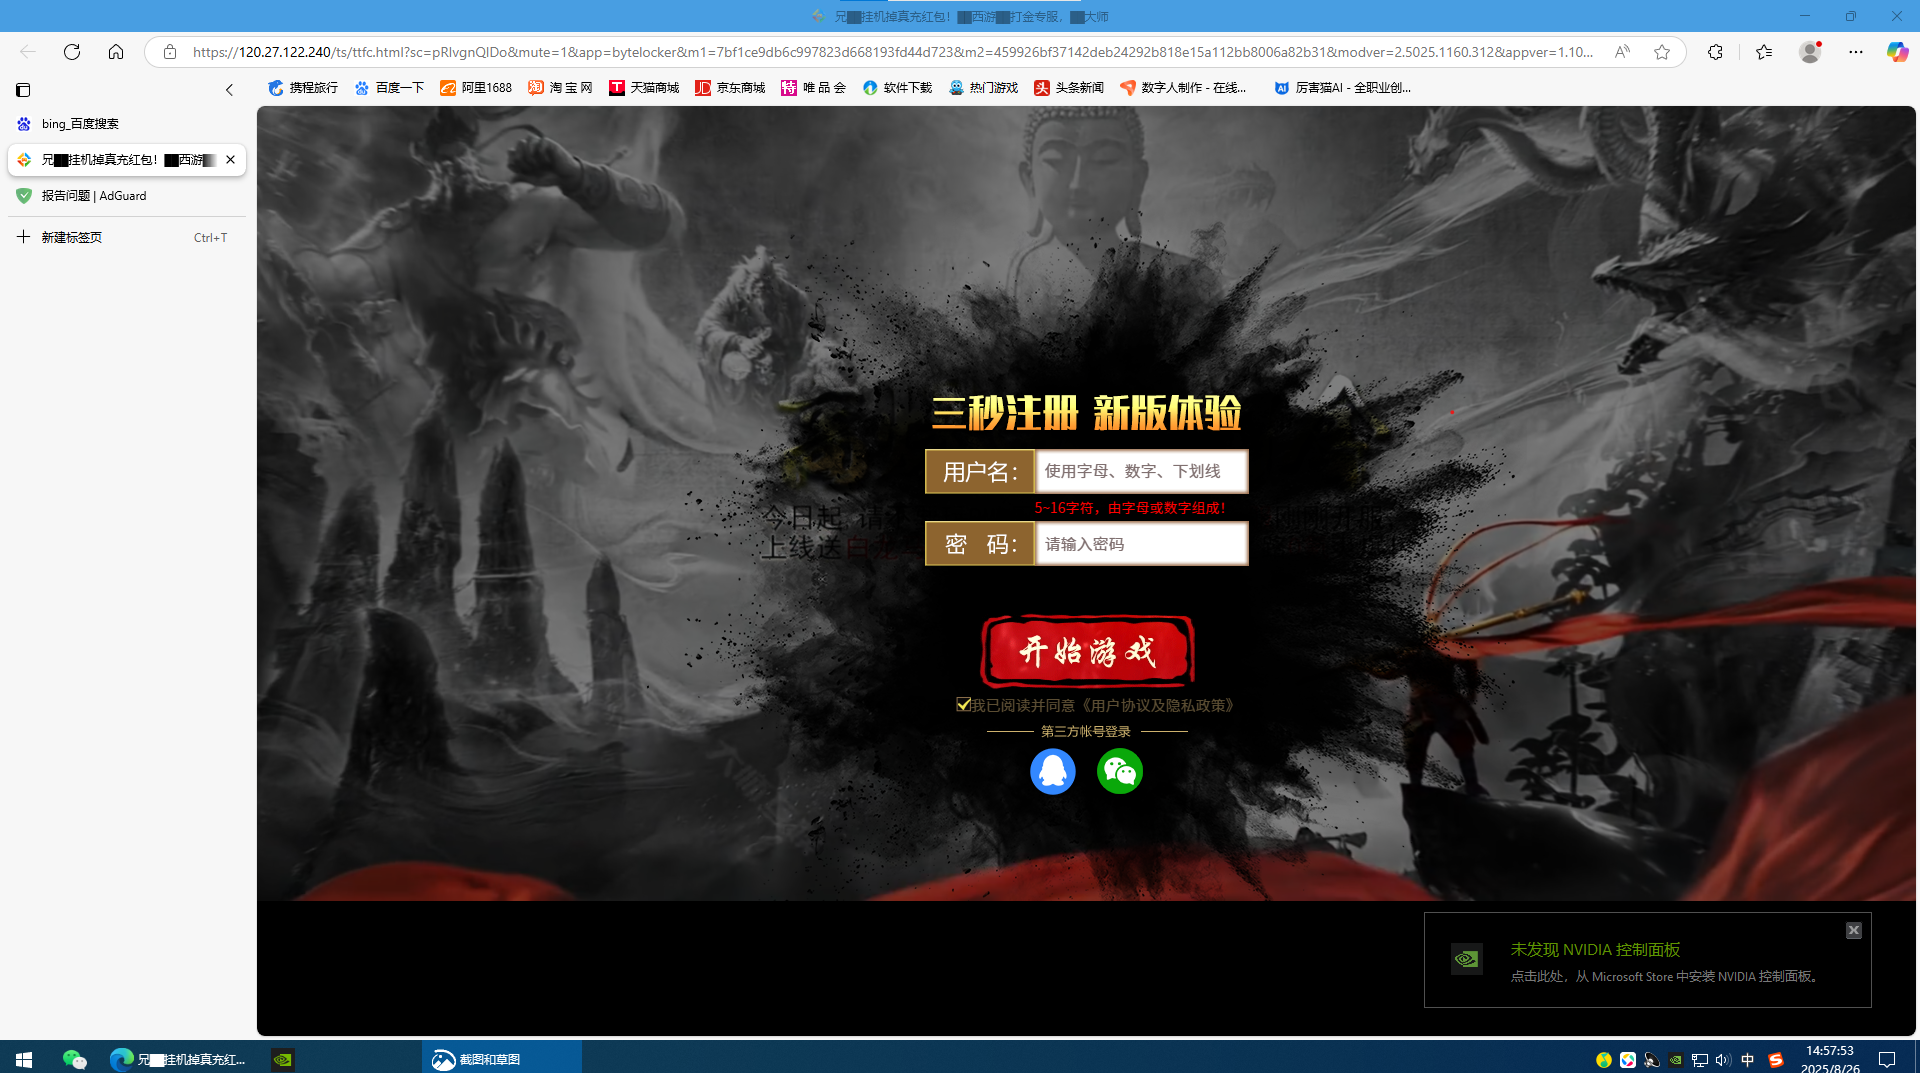The width and height of the screenshot is (1920, 1073).
Task: Open the Settings and more ellipsis menu
Action: coord(1855,52)
